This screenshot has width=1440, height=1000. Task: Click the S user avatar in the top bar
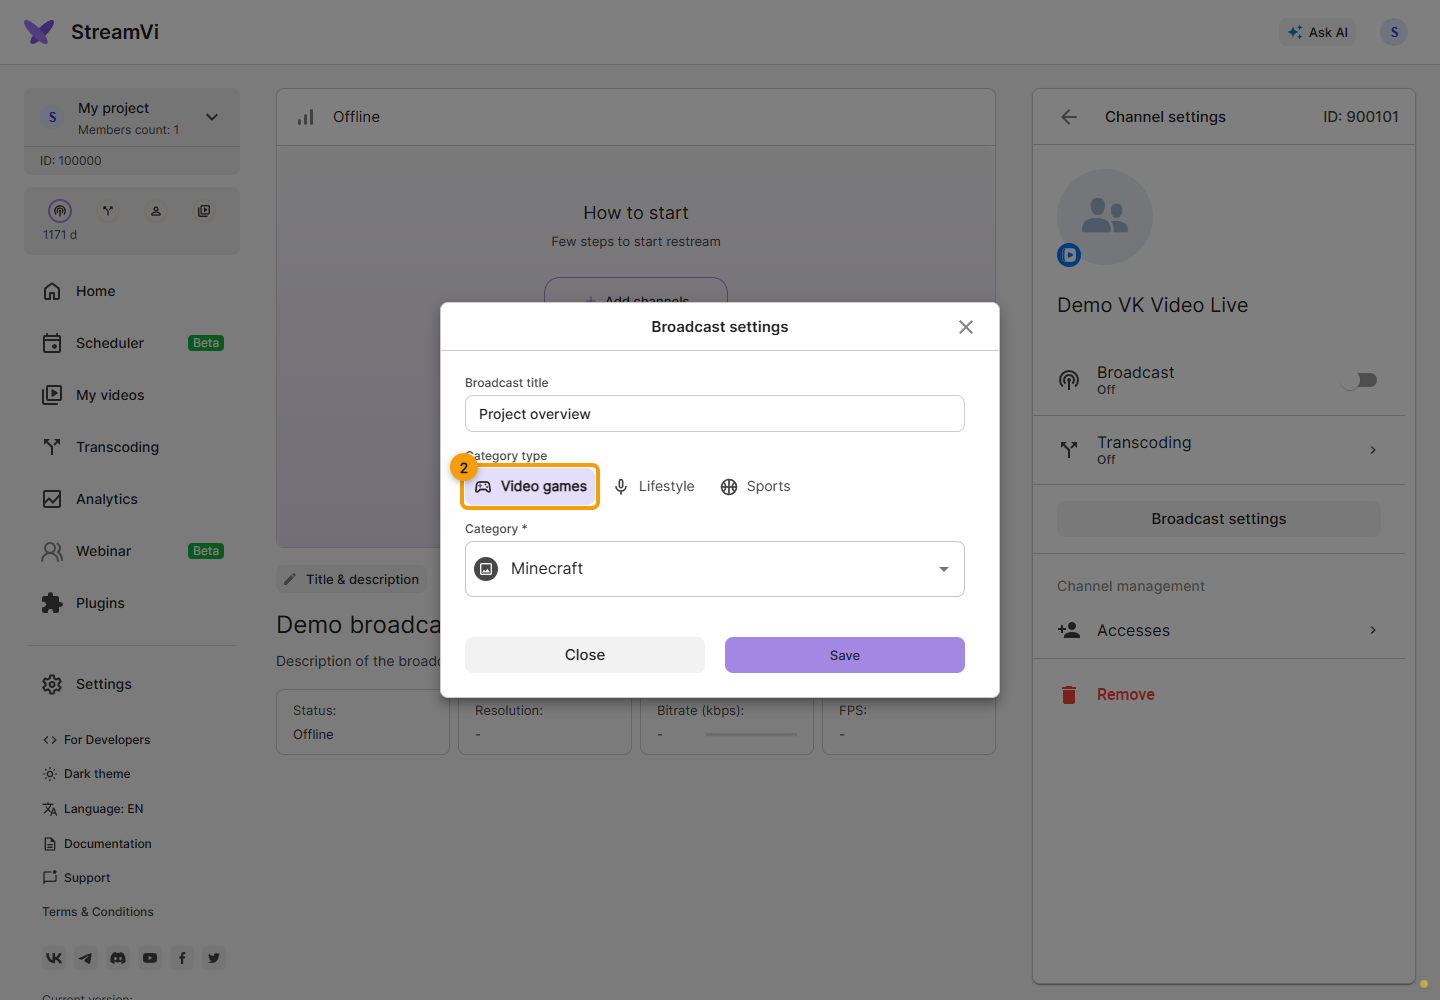point(1394,32)
